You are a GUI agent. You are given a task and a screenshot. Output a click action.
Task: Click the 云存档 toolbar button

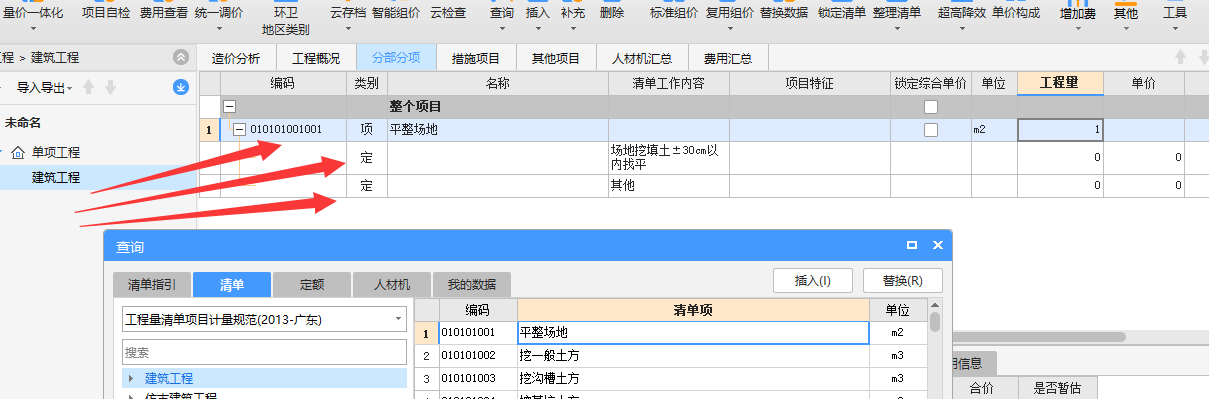(347, 13)
